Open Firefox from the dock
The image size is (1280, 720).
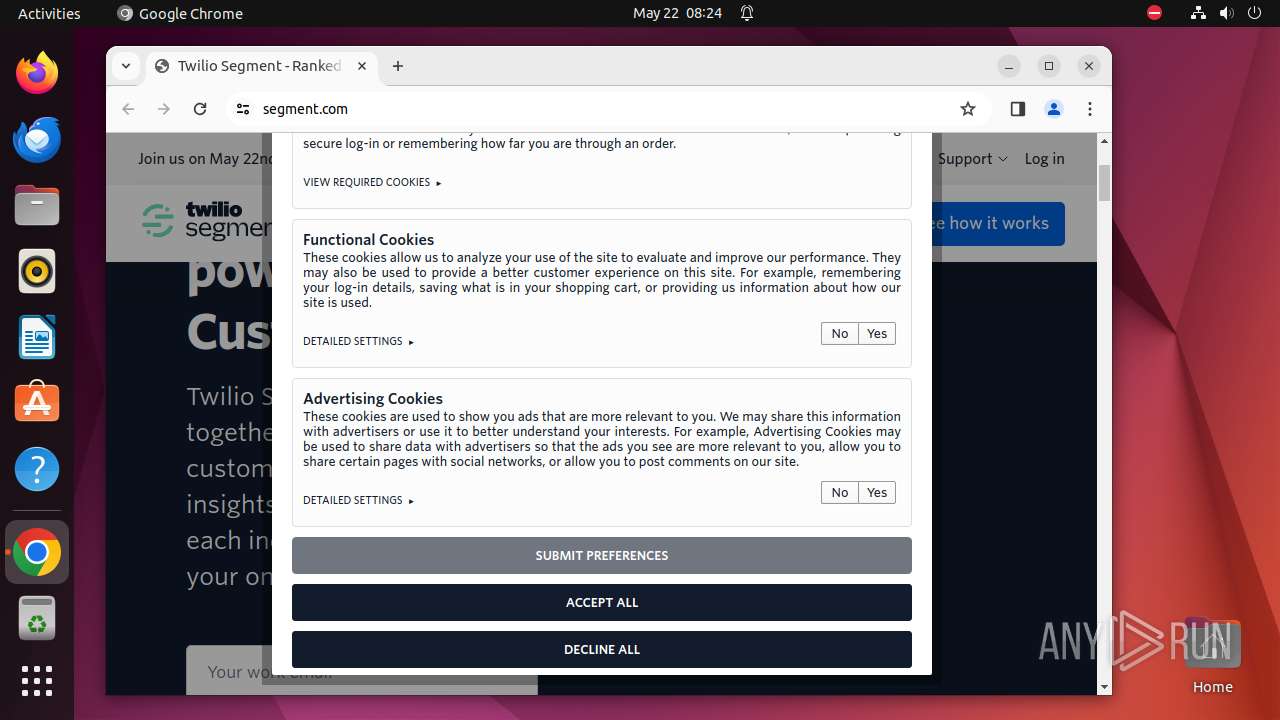(37, 73)
